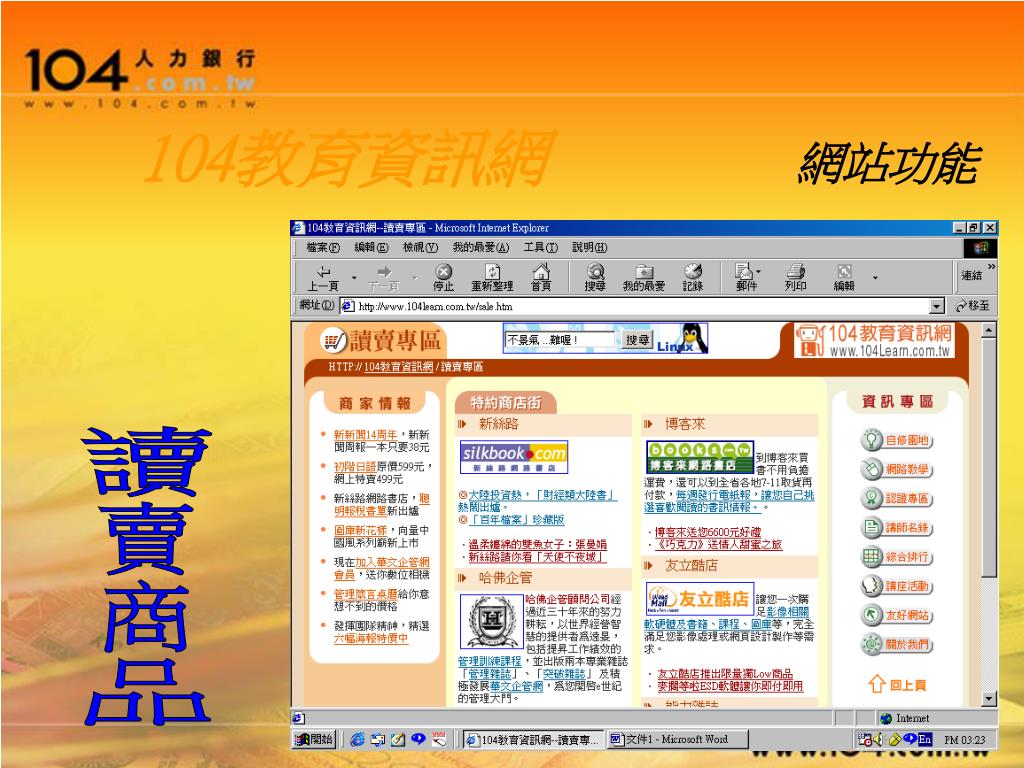Follow the 104教育資訊網 breadcrumb link
Image resolution: width=1024 pixels, height=768 pixels.
(398, 367)
